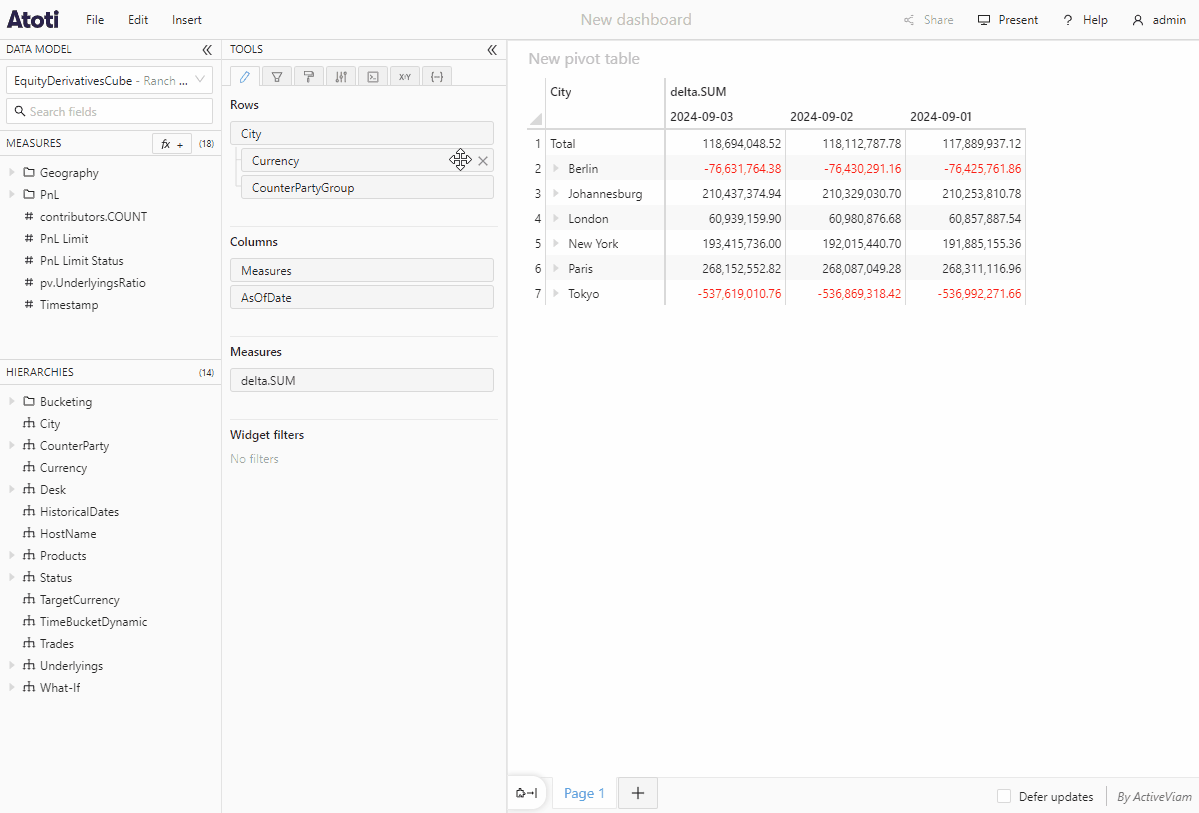Screen dimensions: 1199x813
Task: Click the contributors.COUNT measure
Action: pyautogui.click(x=93, y=216)
